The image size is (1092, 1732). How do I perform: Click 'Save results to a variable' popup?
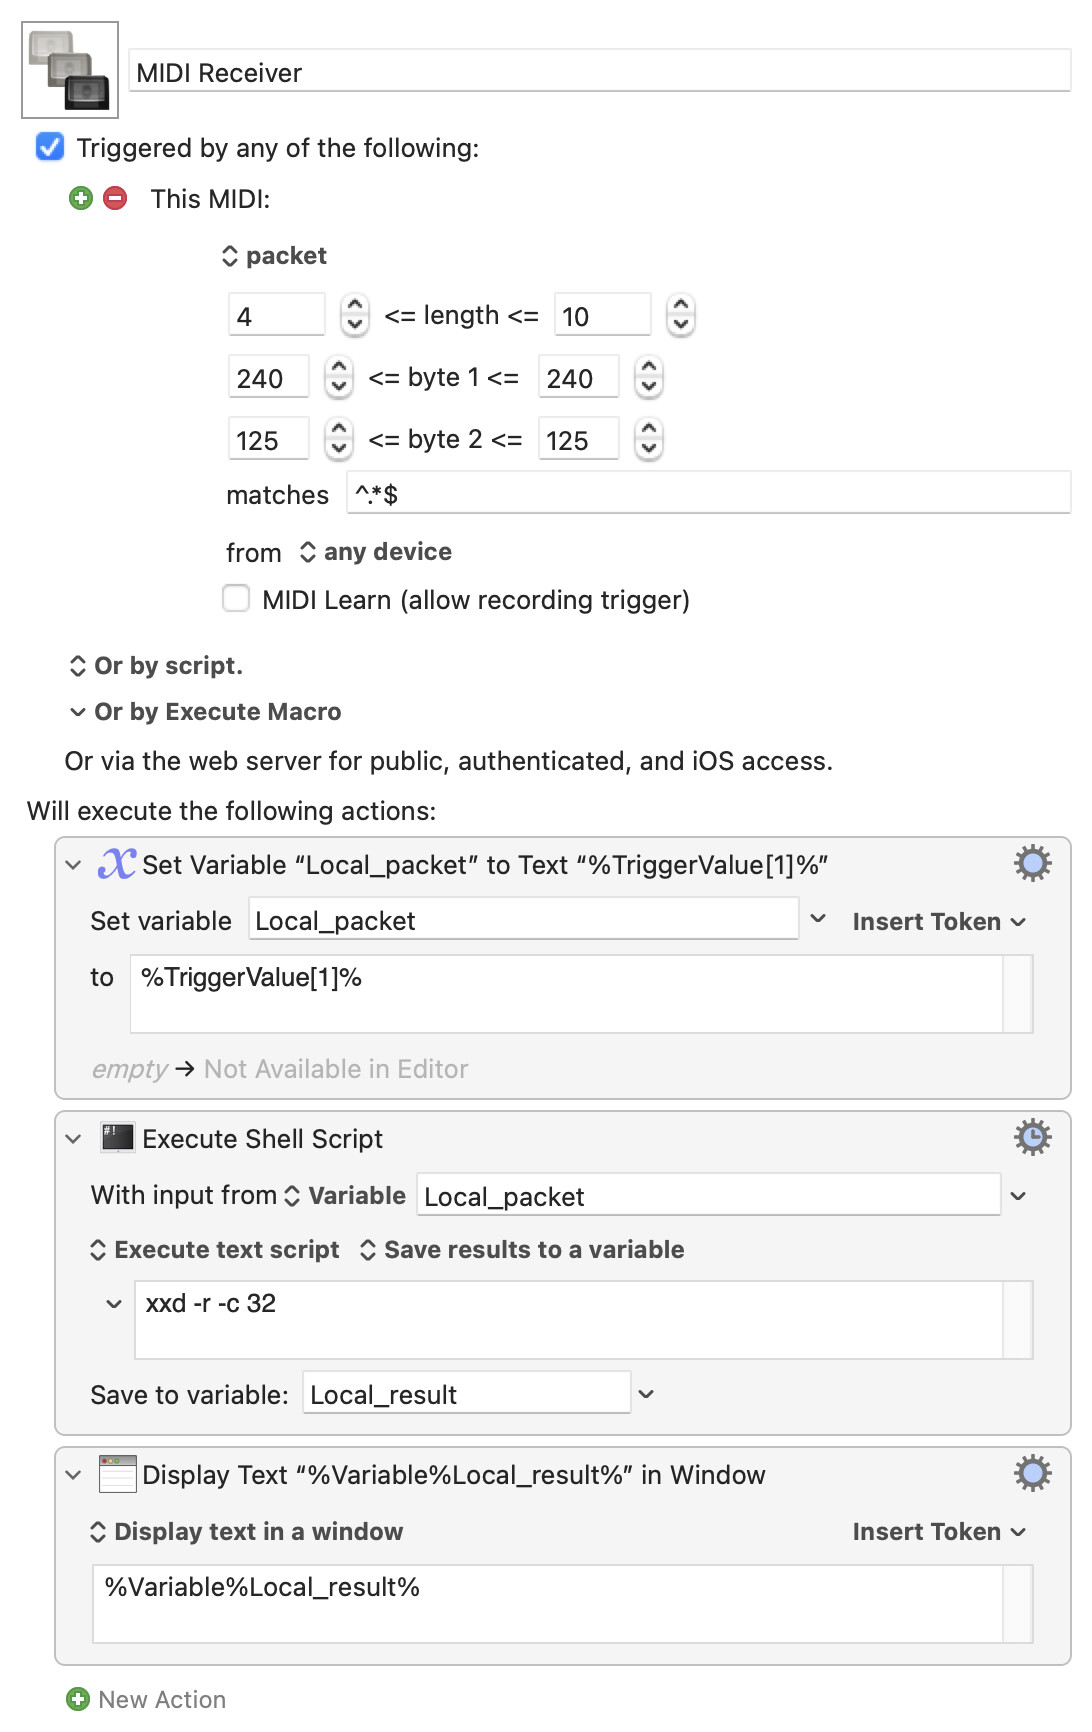(x=522, y=1250)
